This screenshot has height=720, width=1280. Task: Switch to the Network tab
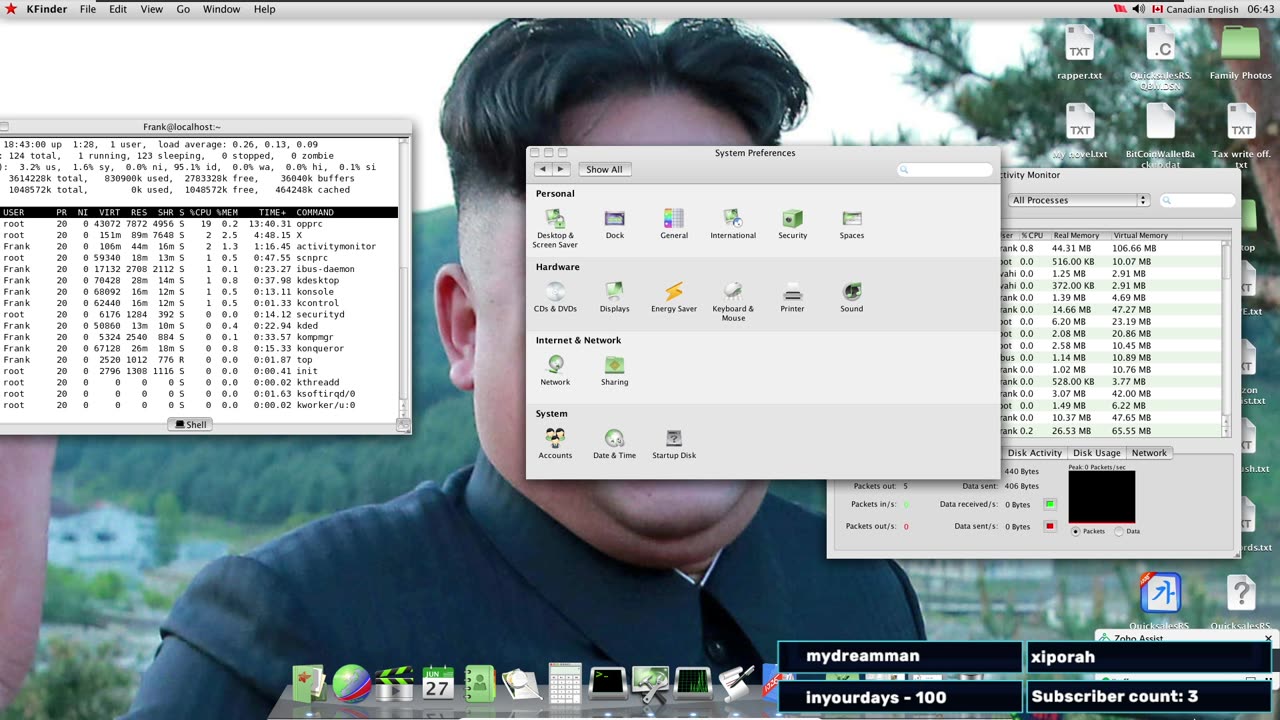[x=1149, y=453]
